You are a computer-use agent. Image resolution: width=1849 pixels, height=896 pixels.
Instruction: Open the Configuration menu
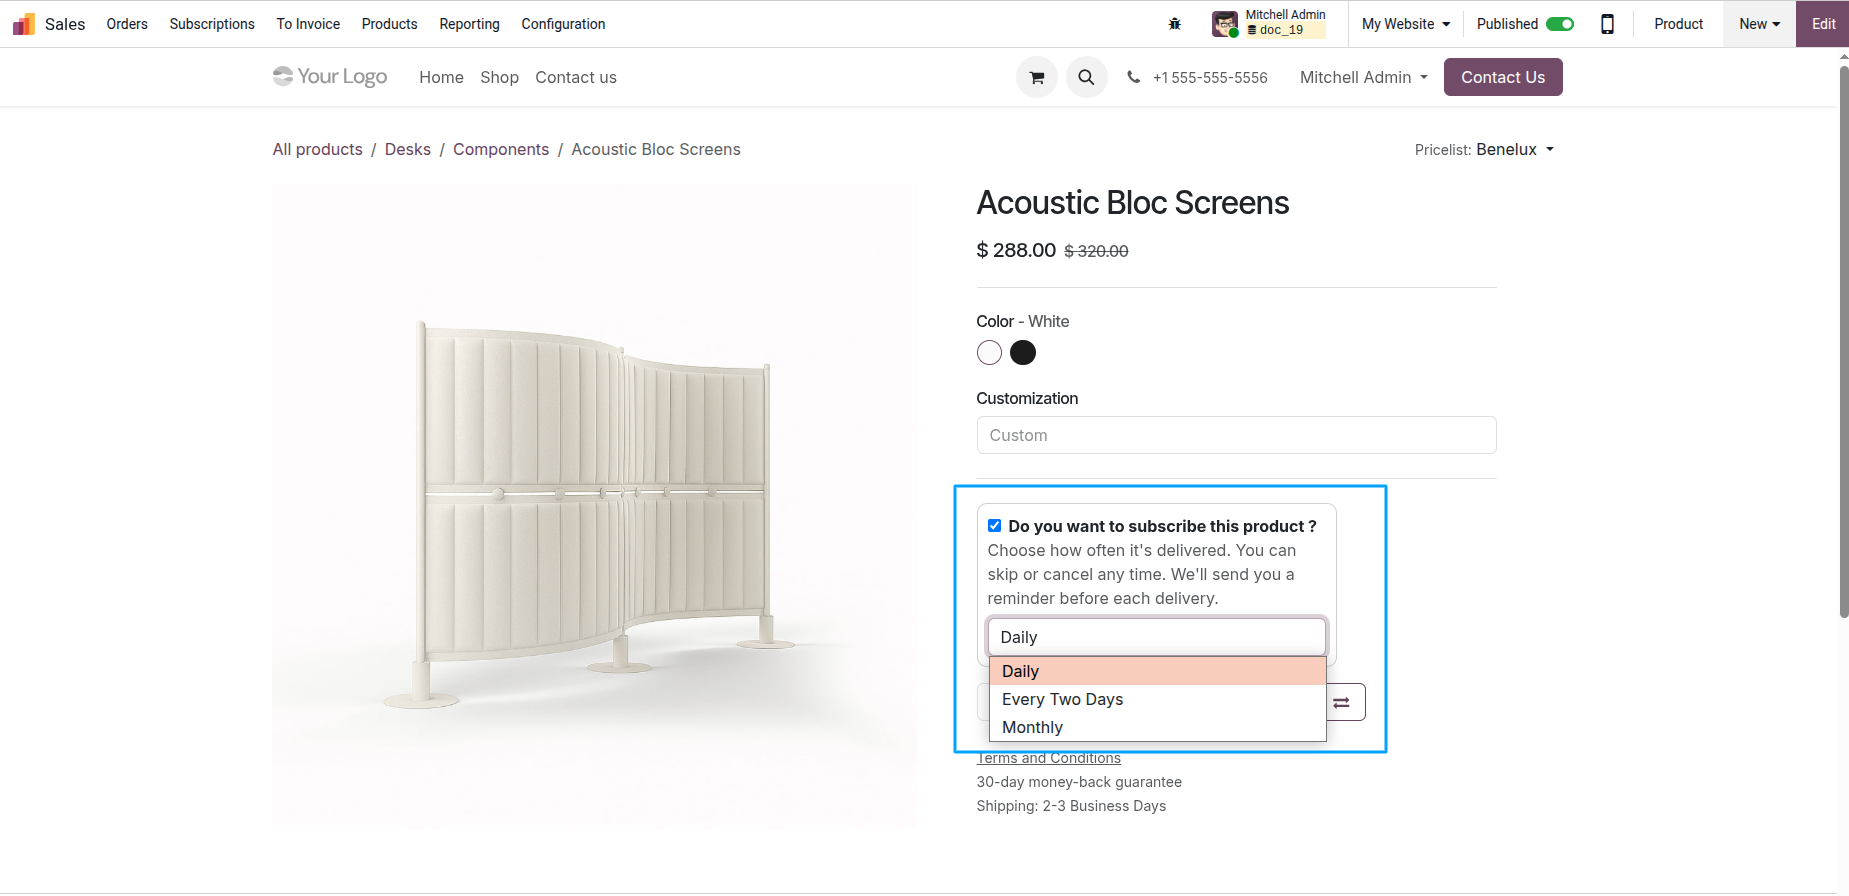[563, 24]
